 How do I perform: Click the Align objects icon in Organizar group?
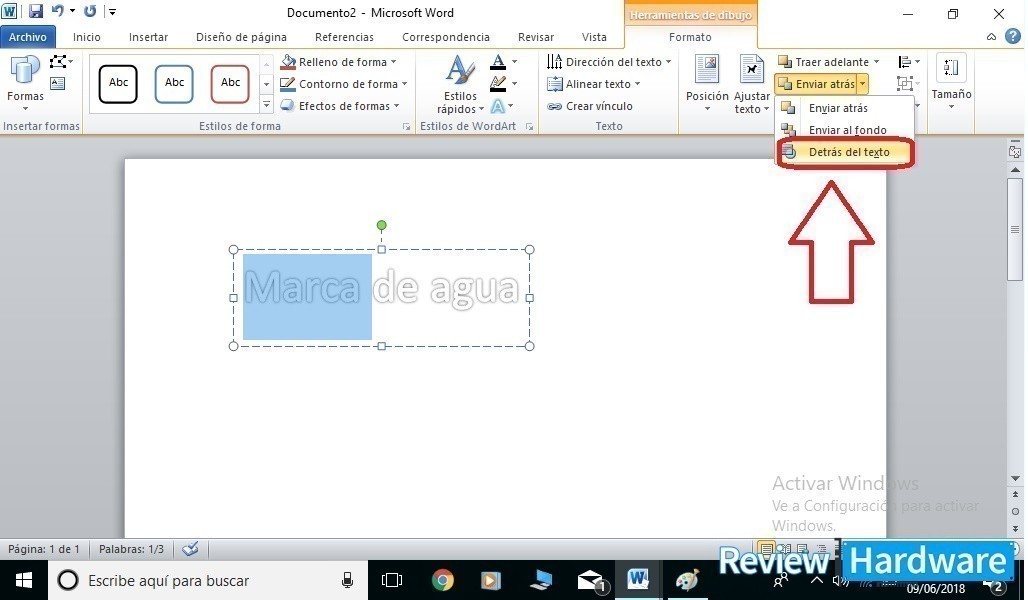point(905,62)
